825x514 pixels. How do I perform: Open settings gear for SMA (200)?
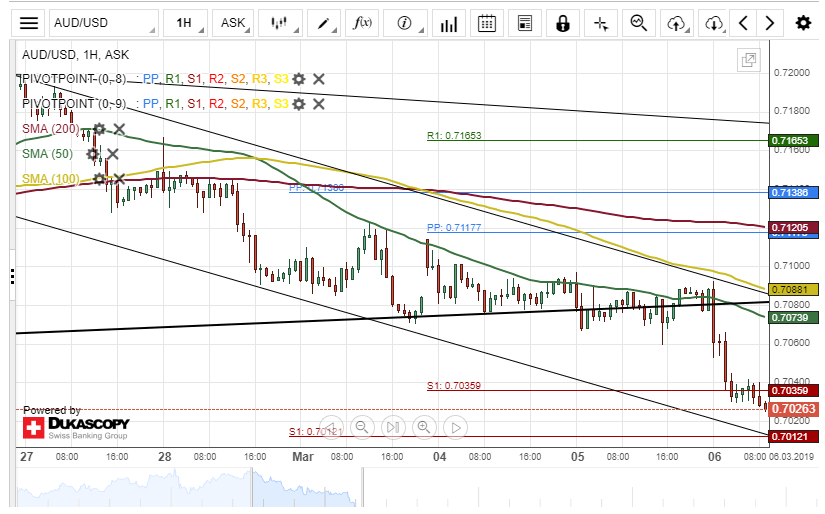(x=99, y=129)
